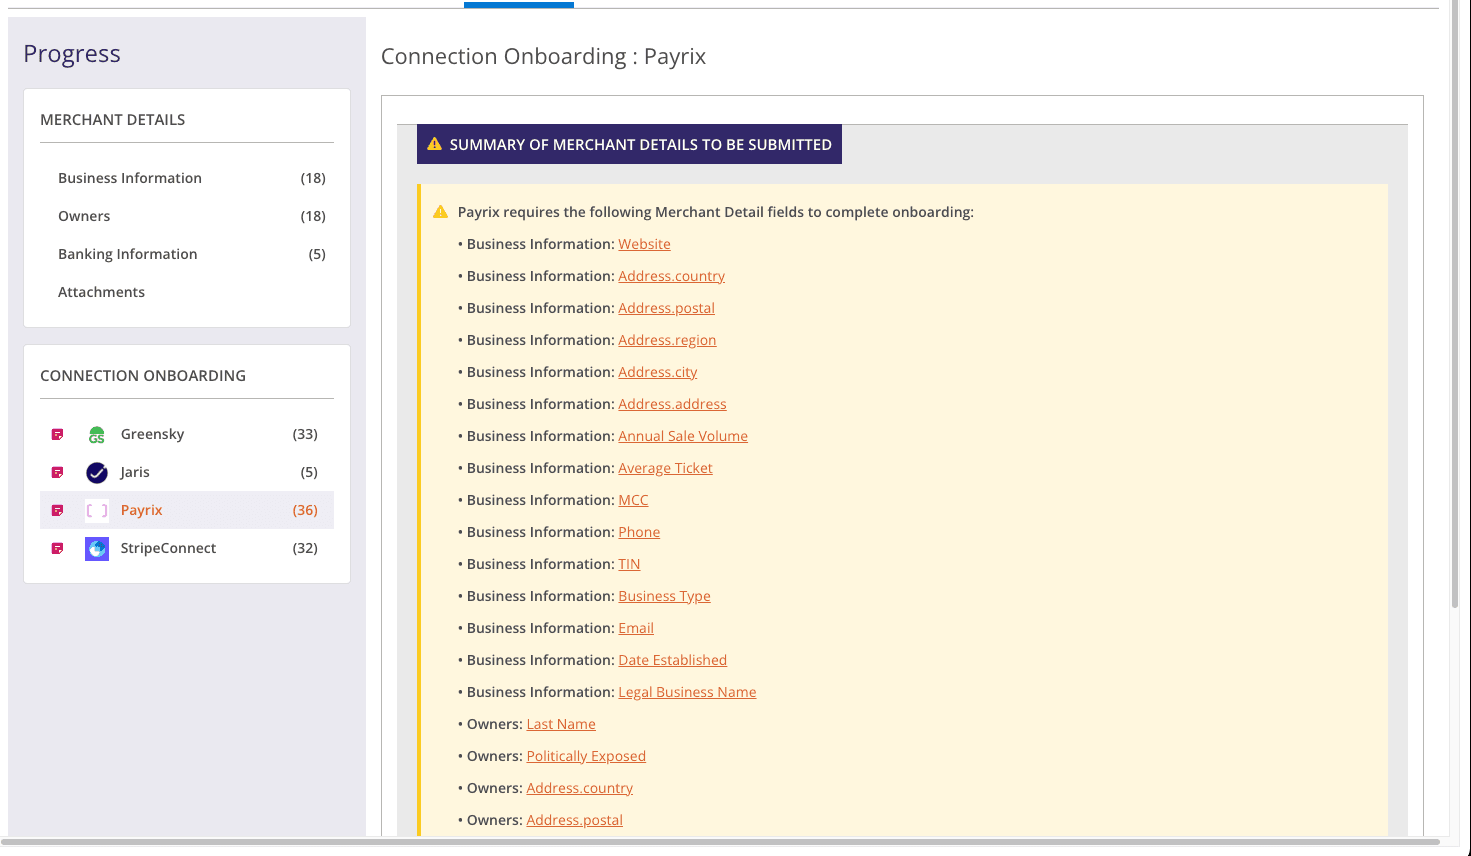The image size is (1471, 856).
Task: Click the horizontal scrollbar at bottom
Action: (x=720, y=842)
